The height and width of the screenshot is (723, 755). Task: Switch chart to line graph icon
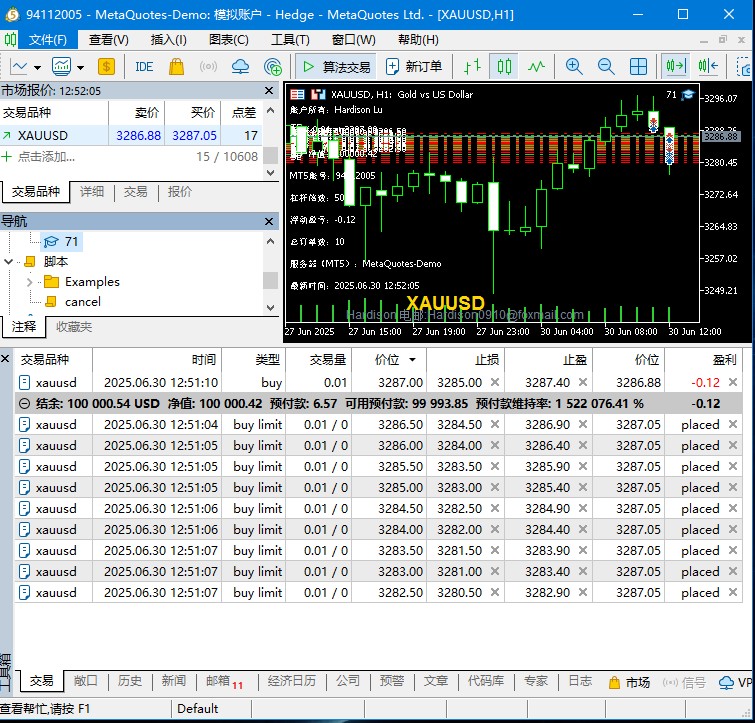pyautogui.click(x=536, y=66)
